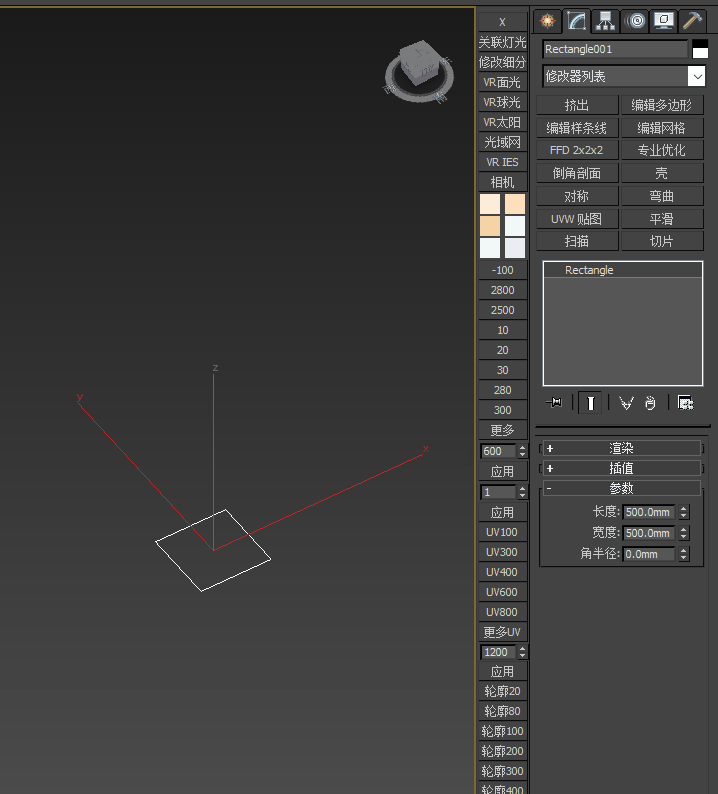718x794 pixels.
Task: Open the Display panel tab
Action: click(x=664, y=21)
